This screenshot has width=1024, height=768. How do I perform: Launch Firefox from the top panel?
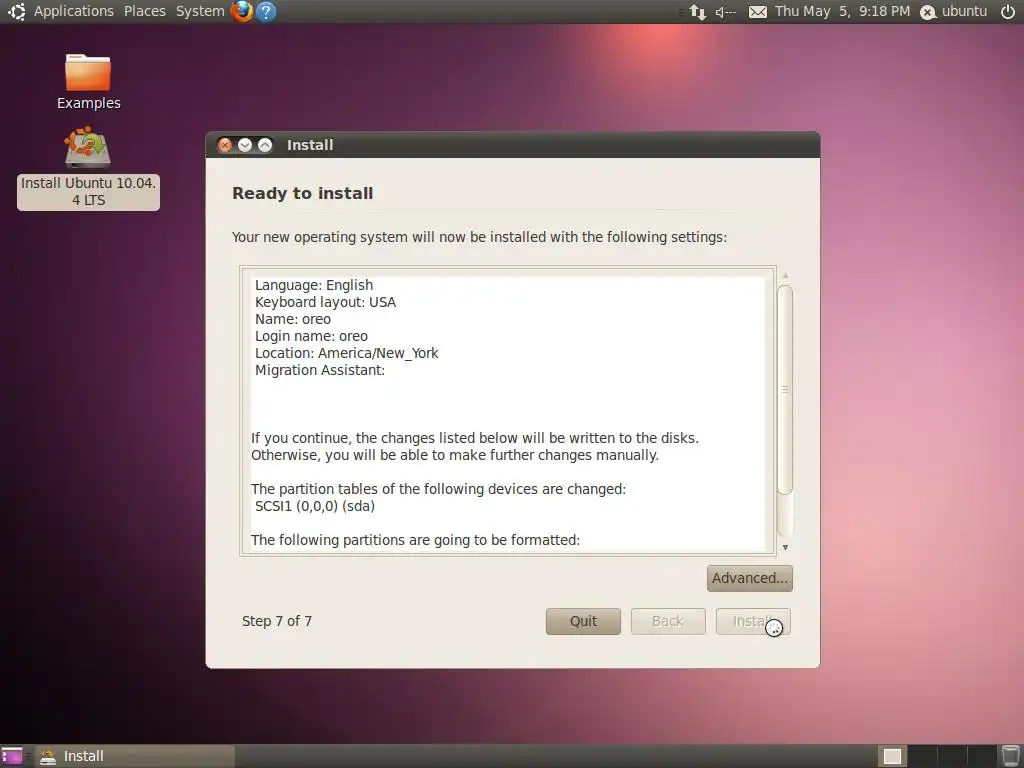[x=242, y=11]
